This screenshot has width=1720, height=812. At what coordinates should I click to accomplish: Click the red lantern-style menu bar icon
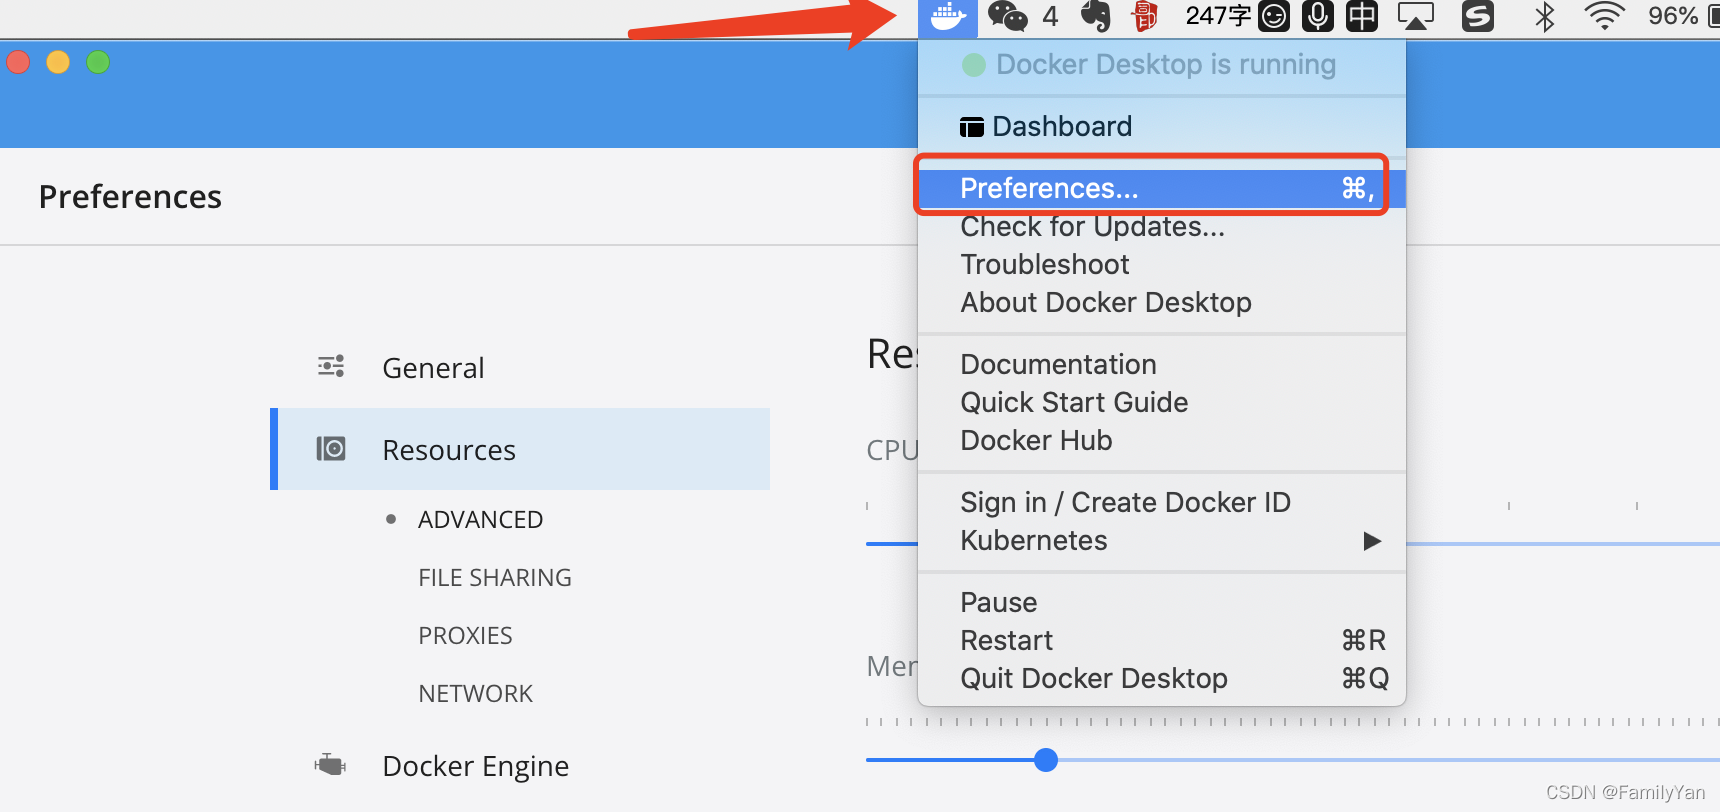pos(1144,16)
